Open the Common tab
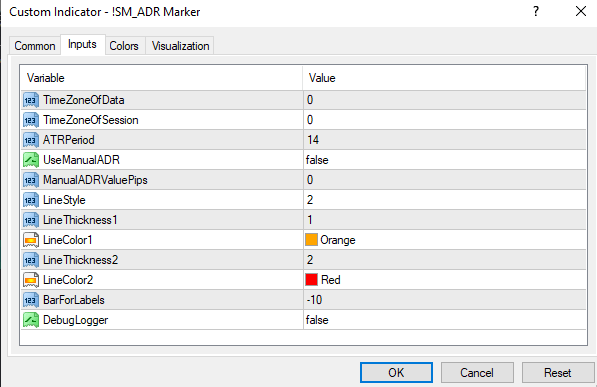This screenshot has width=597, height=387. tap(35, 46)
